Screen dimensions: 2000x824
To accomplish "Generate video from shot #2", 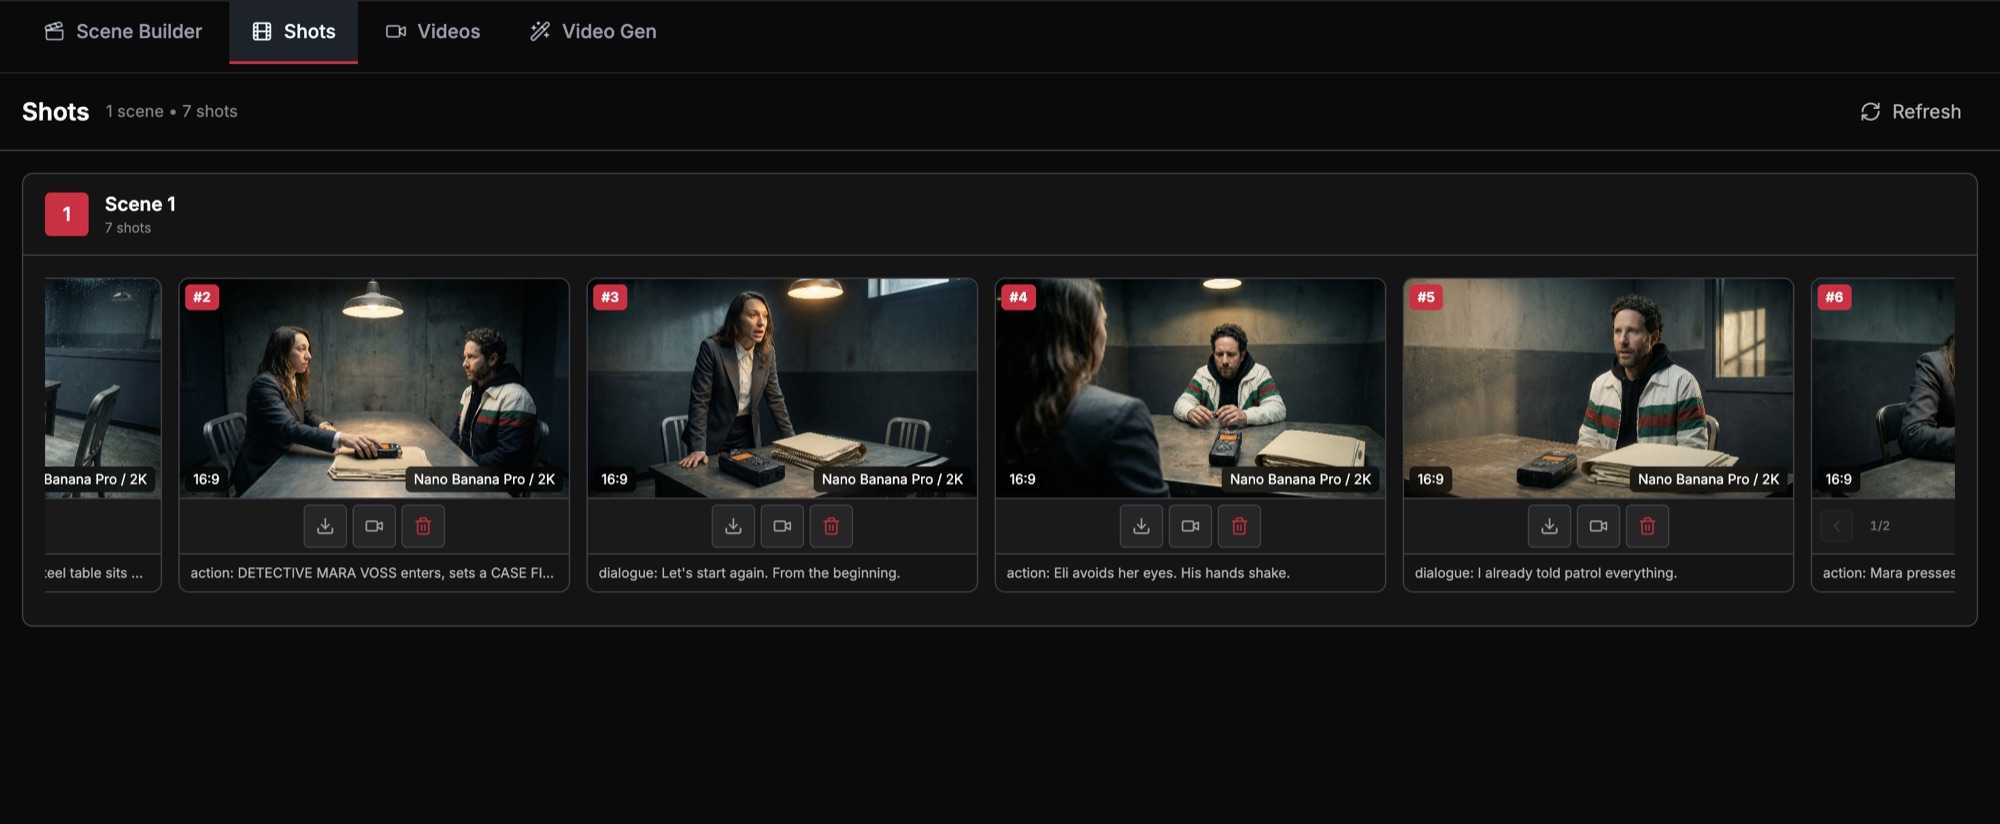I will click(374, 526).
